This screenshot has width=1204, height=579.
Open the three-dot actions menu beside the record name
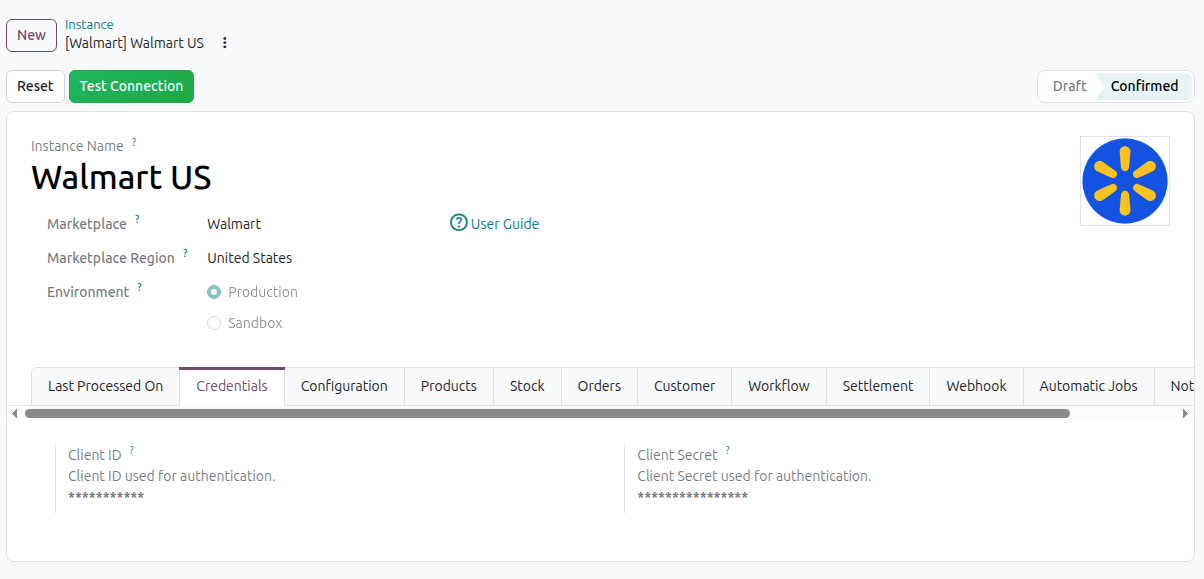point(224,43)
